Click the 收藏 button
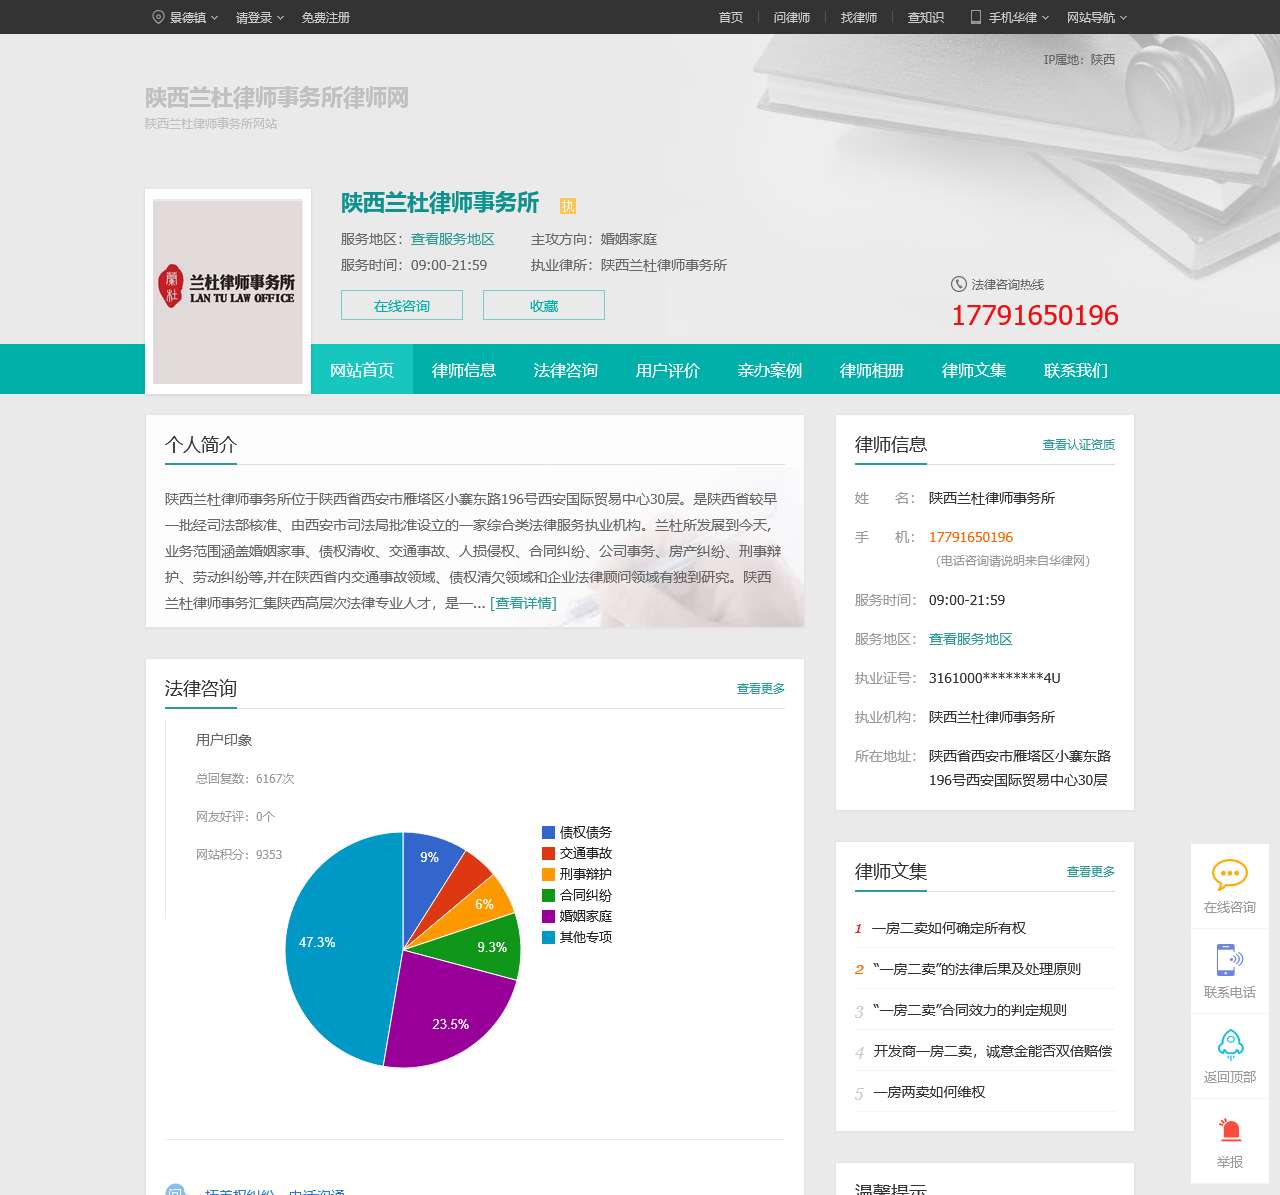Image resolution: width=1280 pixels, height=1195 pixels. coord(544,305)
